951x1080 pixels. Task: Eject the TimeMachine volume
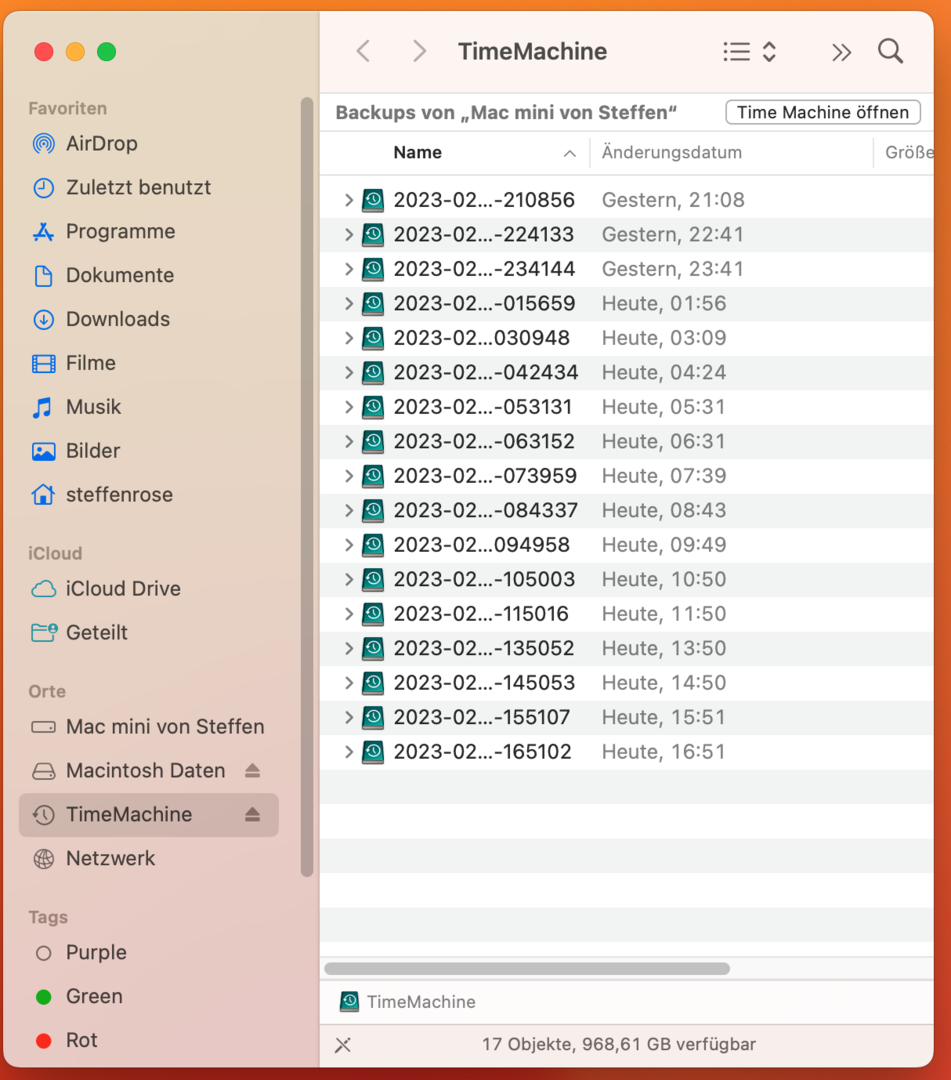point(253,815)
